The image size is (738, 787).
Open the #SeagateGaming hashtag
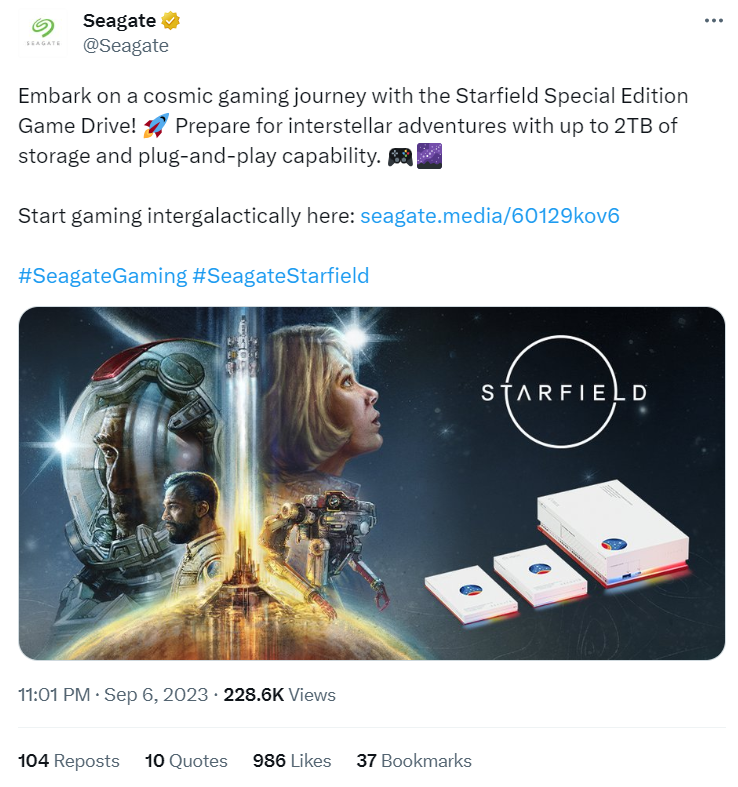102,276
